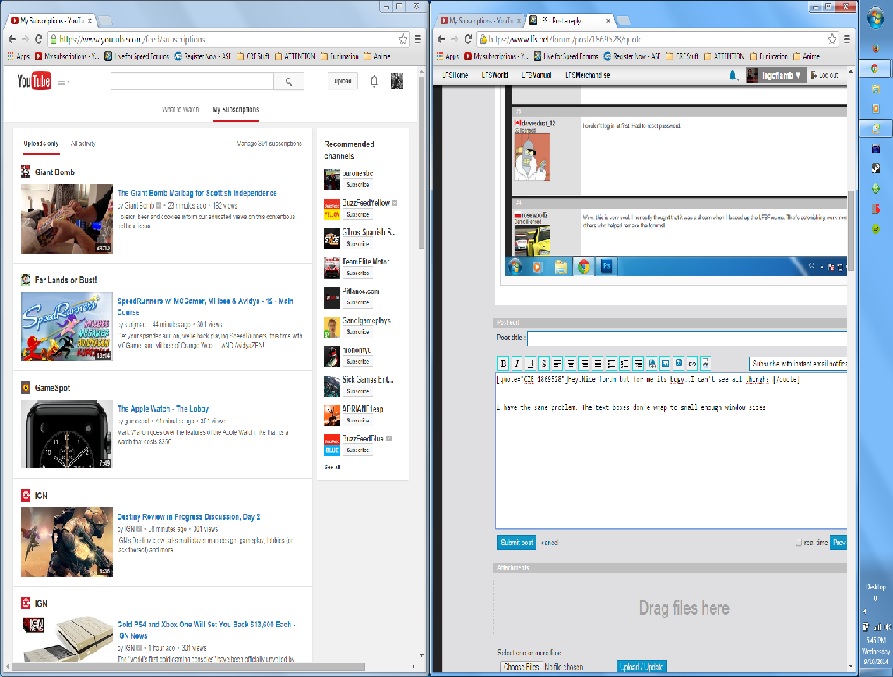The image size is (893, 677).
Task: Click the Post title input field
Action: coord(687,338)
